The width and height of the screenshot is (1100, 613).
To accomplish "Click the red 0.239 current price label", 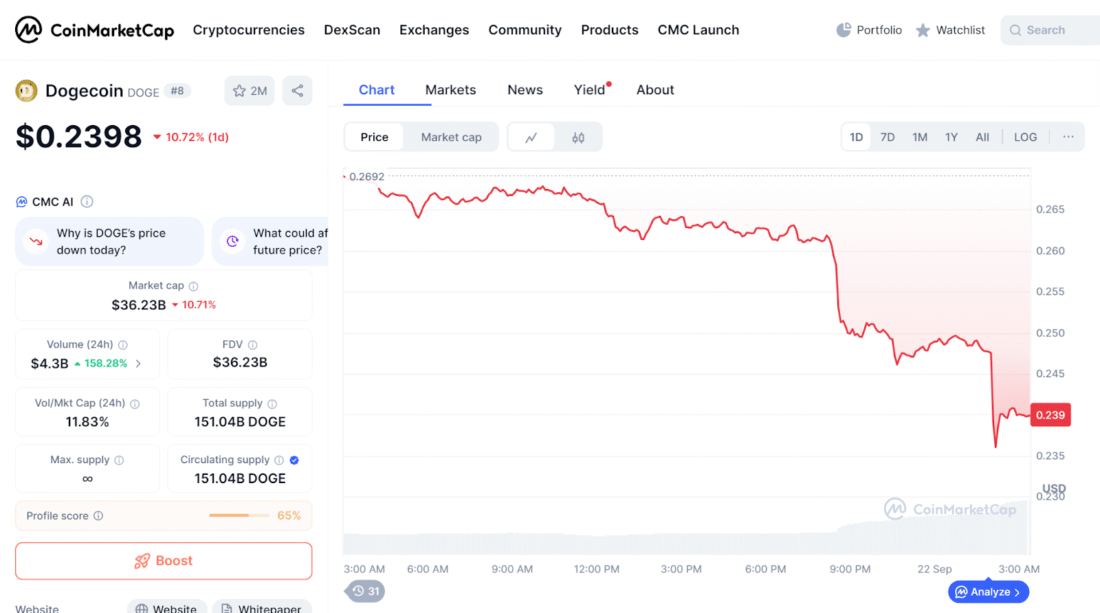I will click(x=1050, y=415).
